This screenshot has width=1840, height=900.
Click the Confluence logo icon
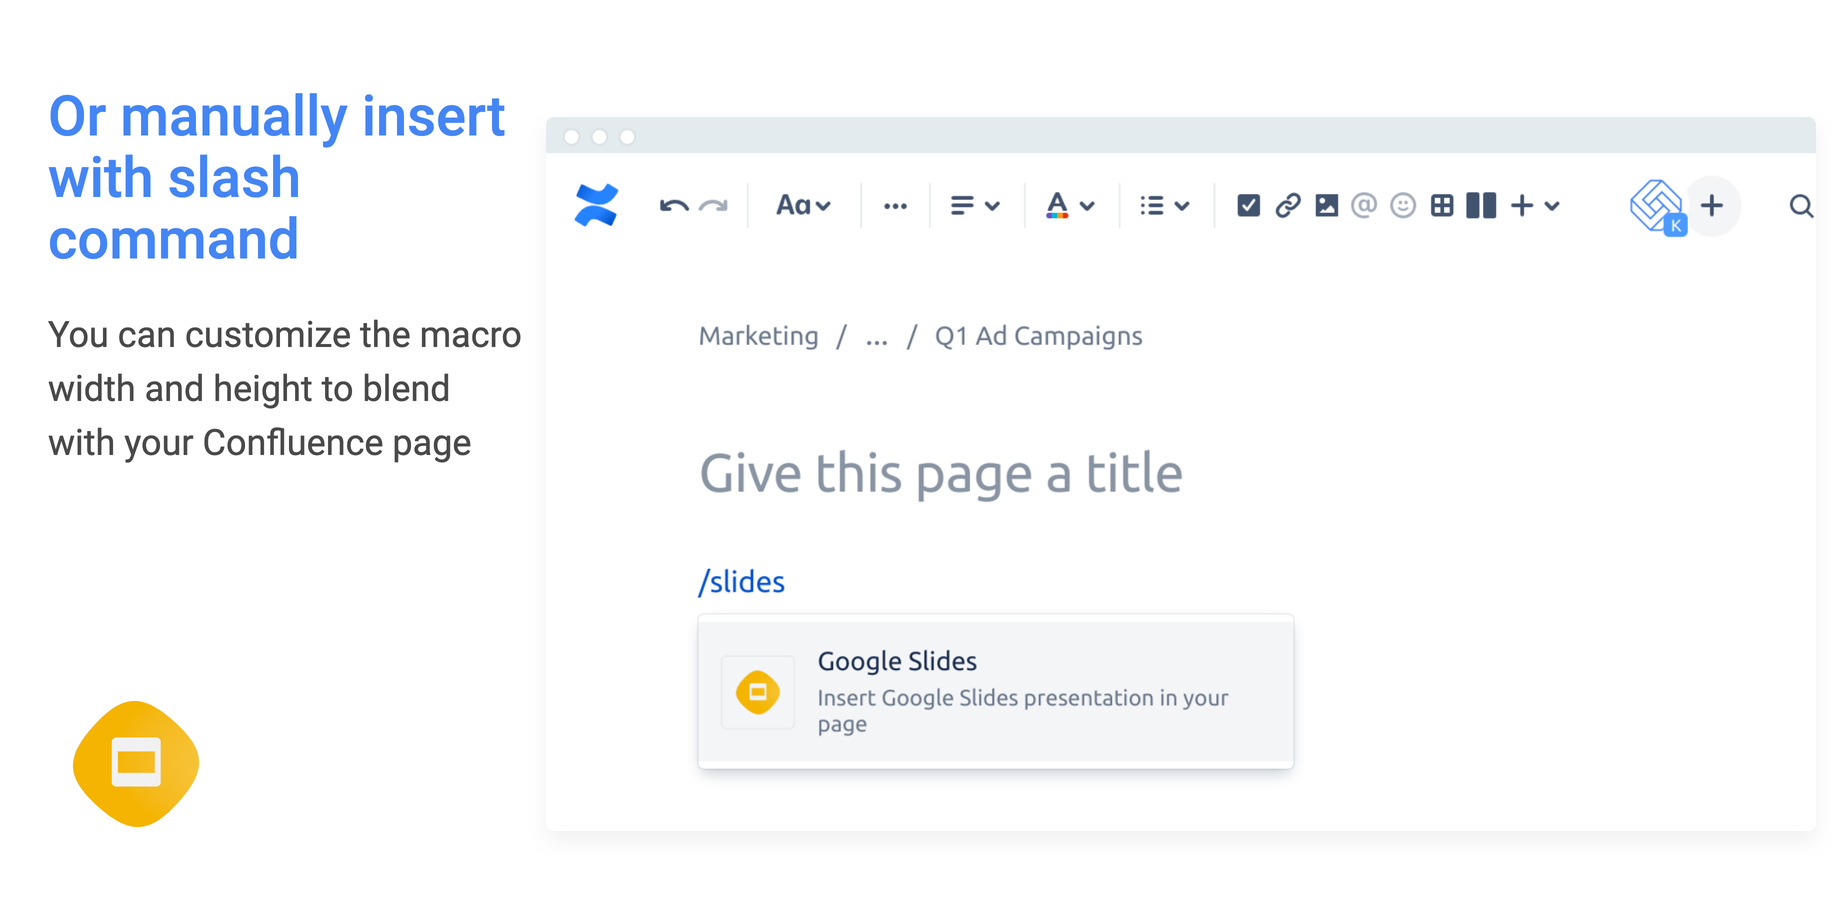click(x=596, y=205)
